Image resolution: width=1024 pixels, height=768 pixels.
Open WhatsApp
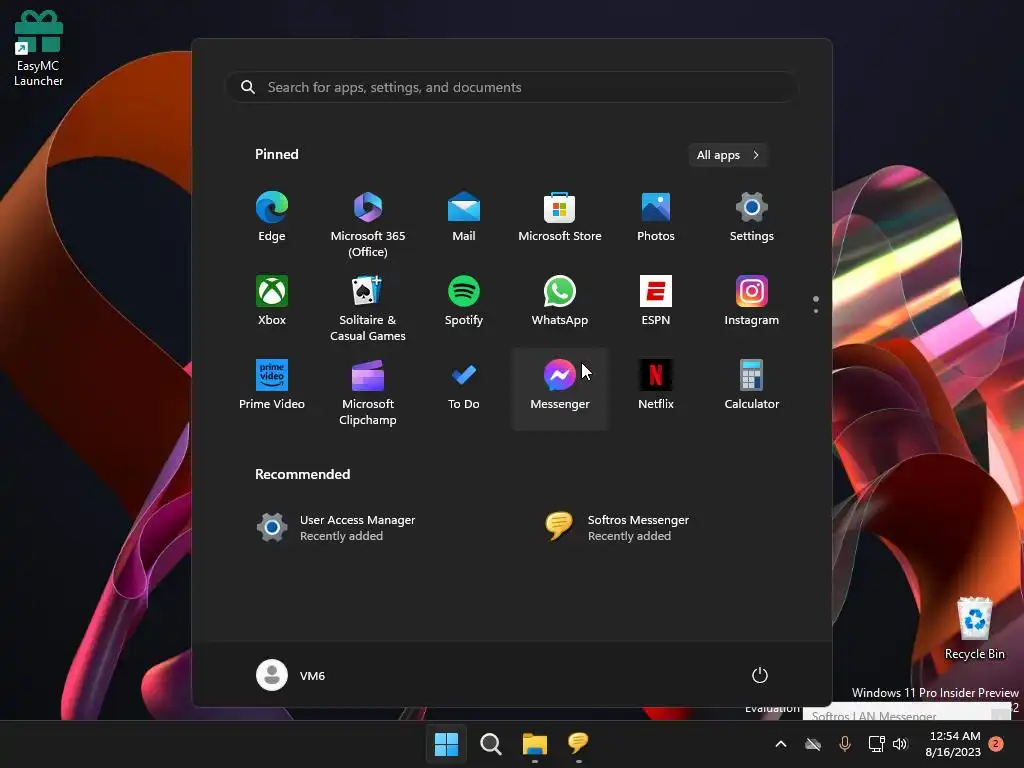560,301
